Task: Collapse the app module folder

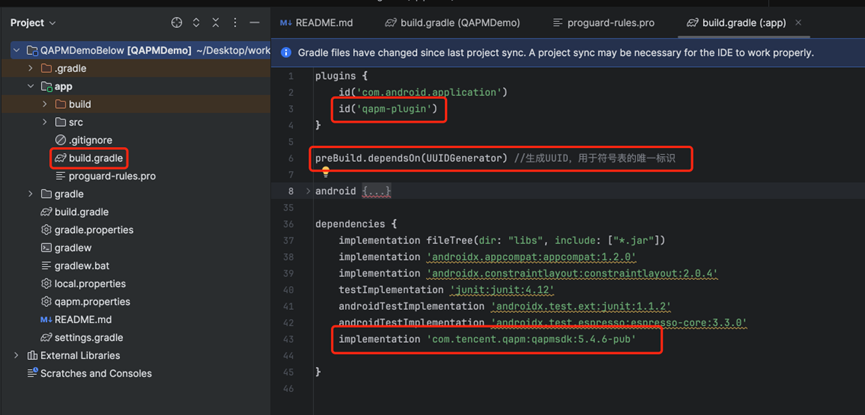Action: coord(31,87)
